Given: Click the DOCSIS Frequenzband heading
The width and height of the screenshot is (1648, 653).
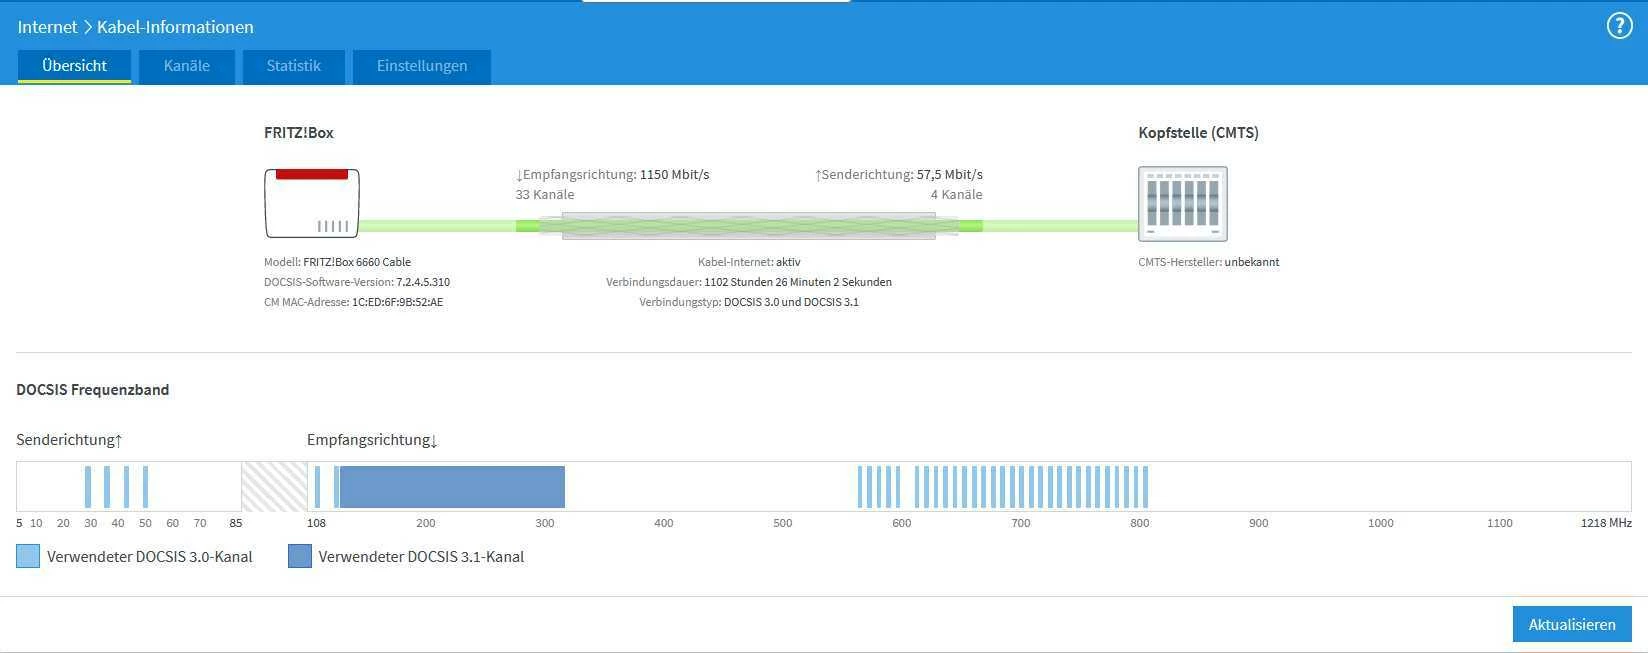Looking at the screenshot, I should [x=93, y=390].
